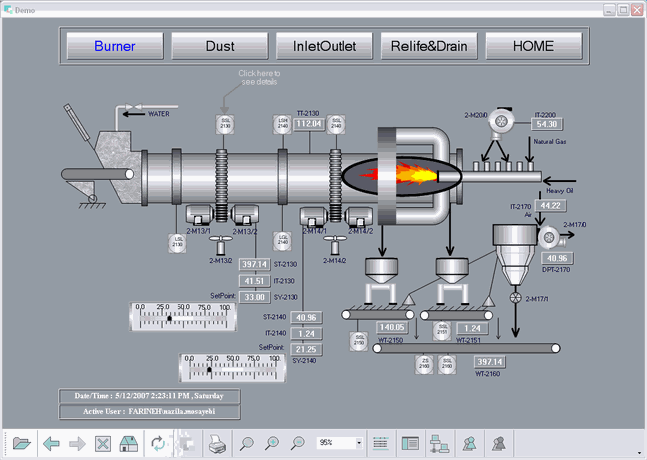647x460 pixels.
Task: Click the Active User status box
Action: pos(149,411)
